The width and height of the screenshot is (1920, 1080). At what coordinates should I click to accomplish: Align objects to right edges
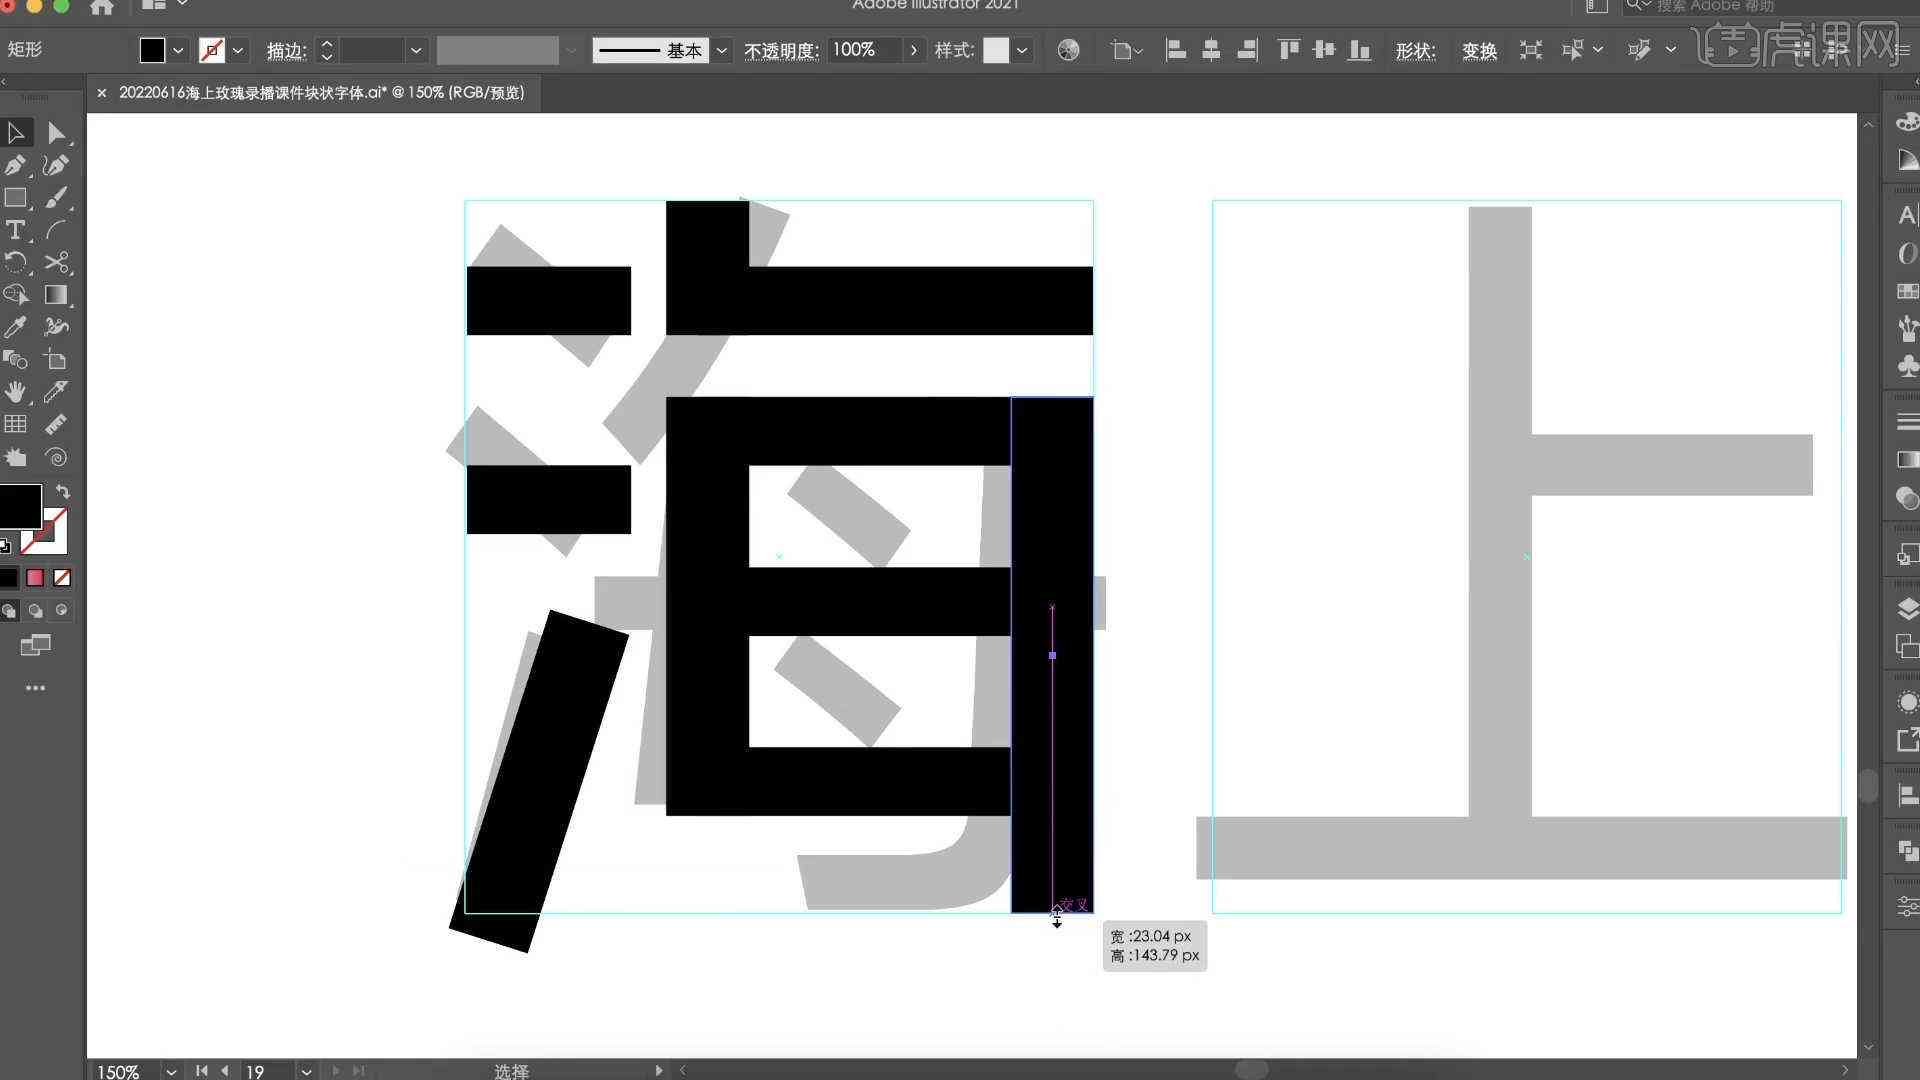pyautogui.click(x=1247, y=50)
